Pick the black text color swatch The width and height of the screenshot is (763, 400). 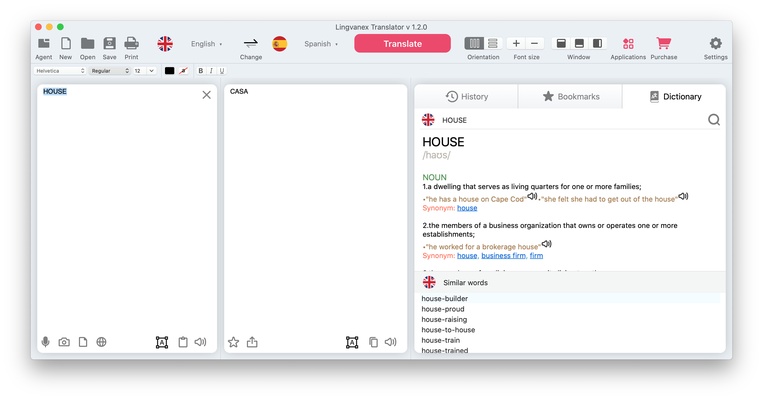tap(169, 71)
